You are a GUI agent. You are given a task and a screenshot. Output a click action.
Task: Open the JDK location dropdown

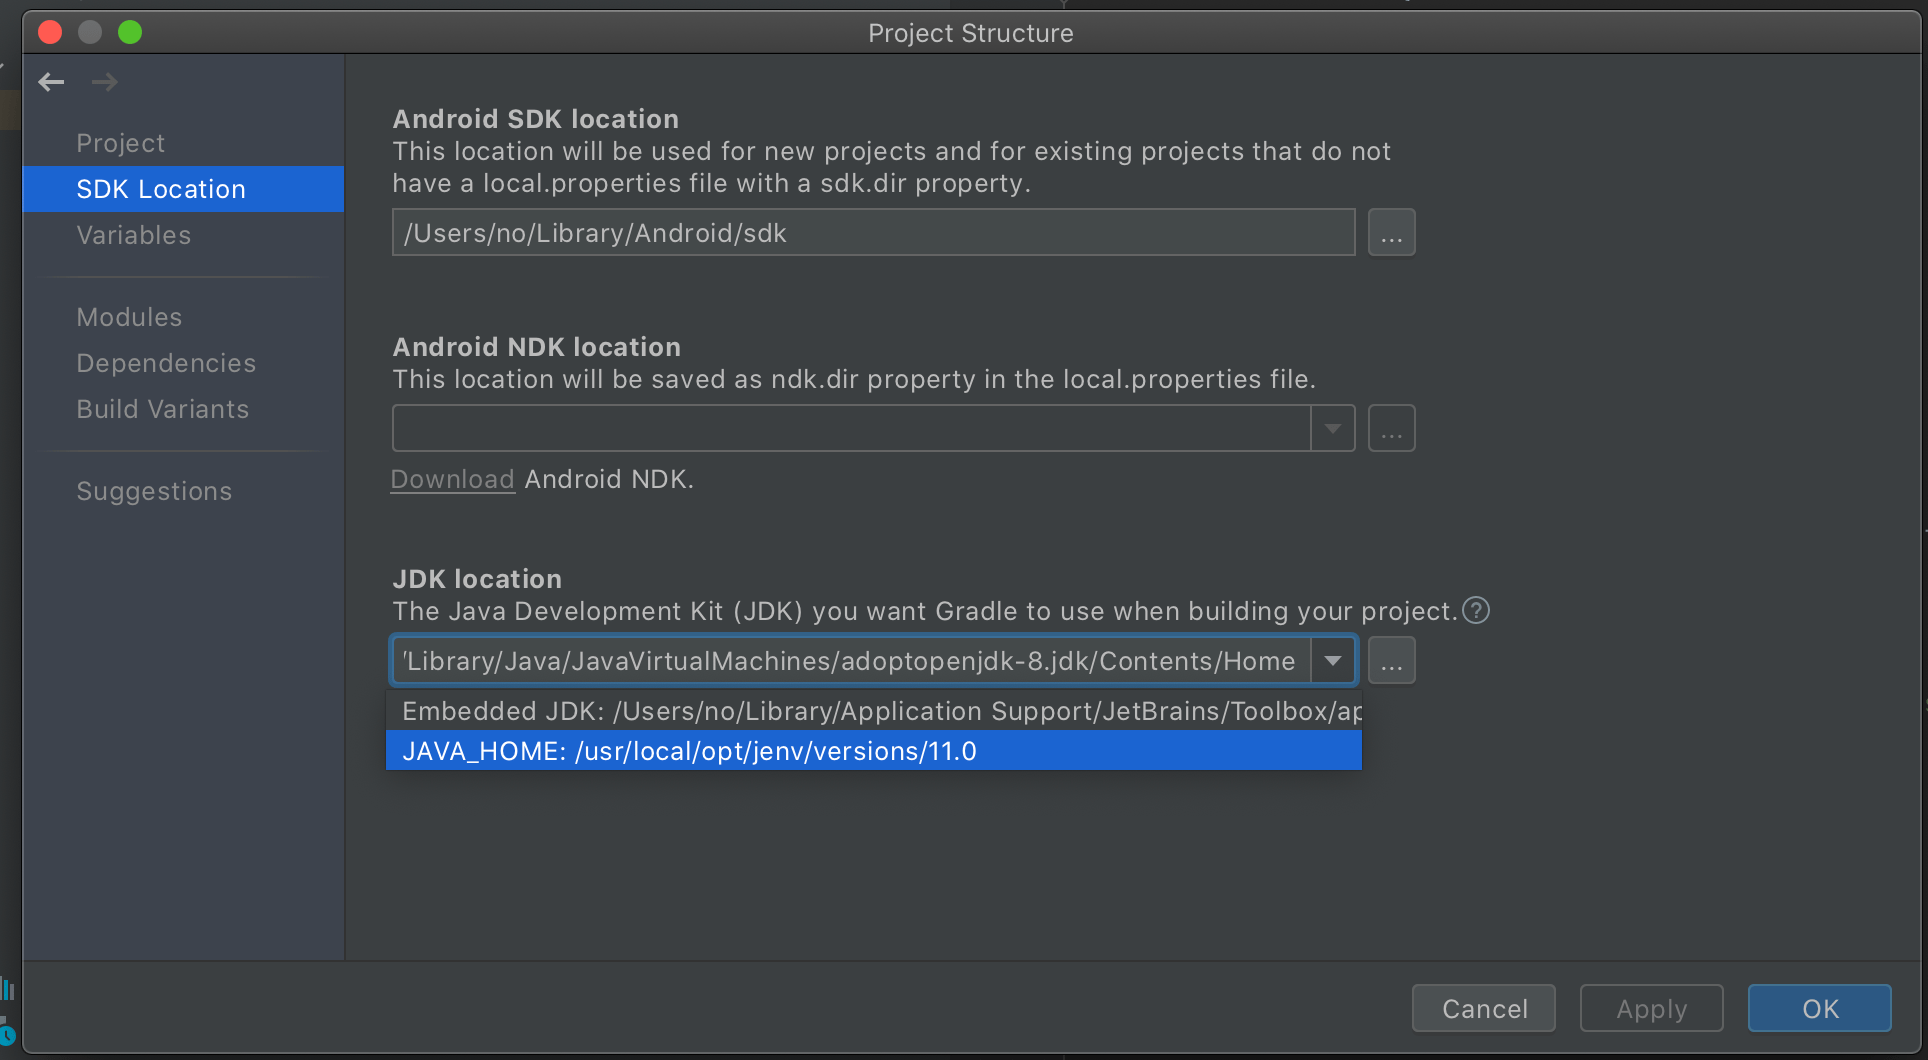[1331, 660]
